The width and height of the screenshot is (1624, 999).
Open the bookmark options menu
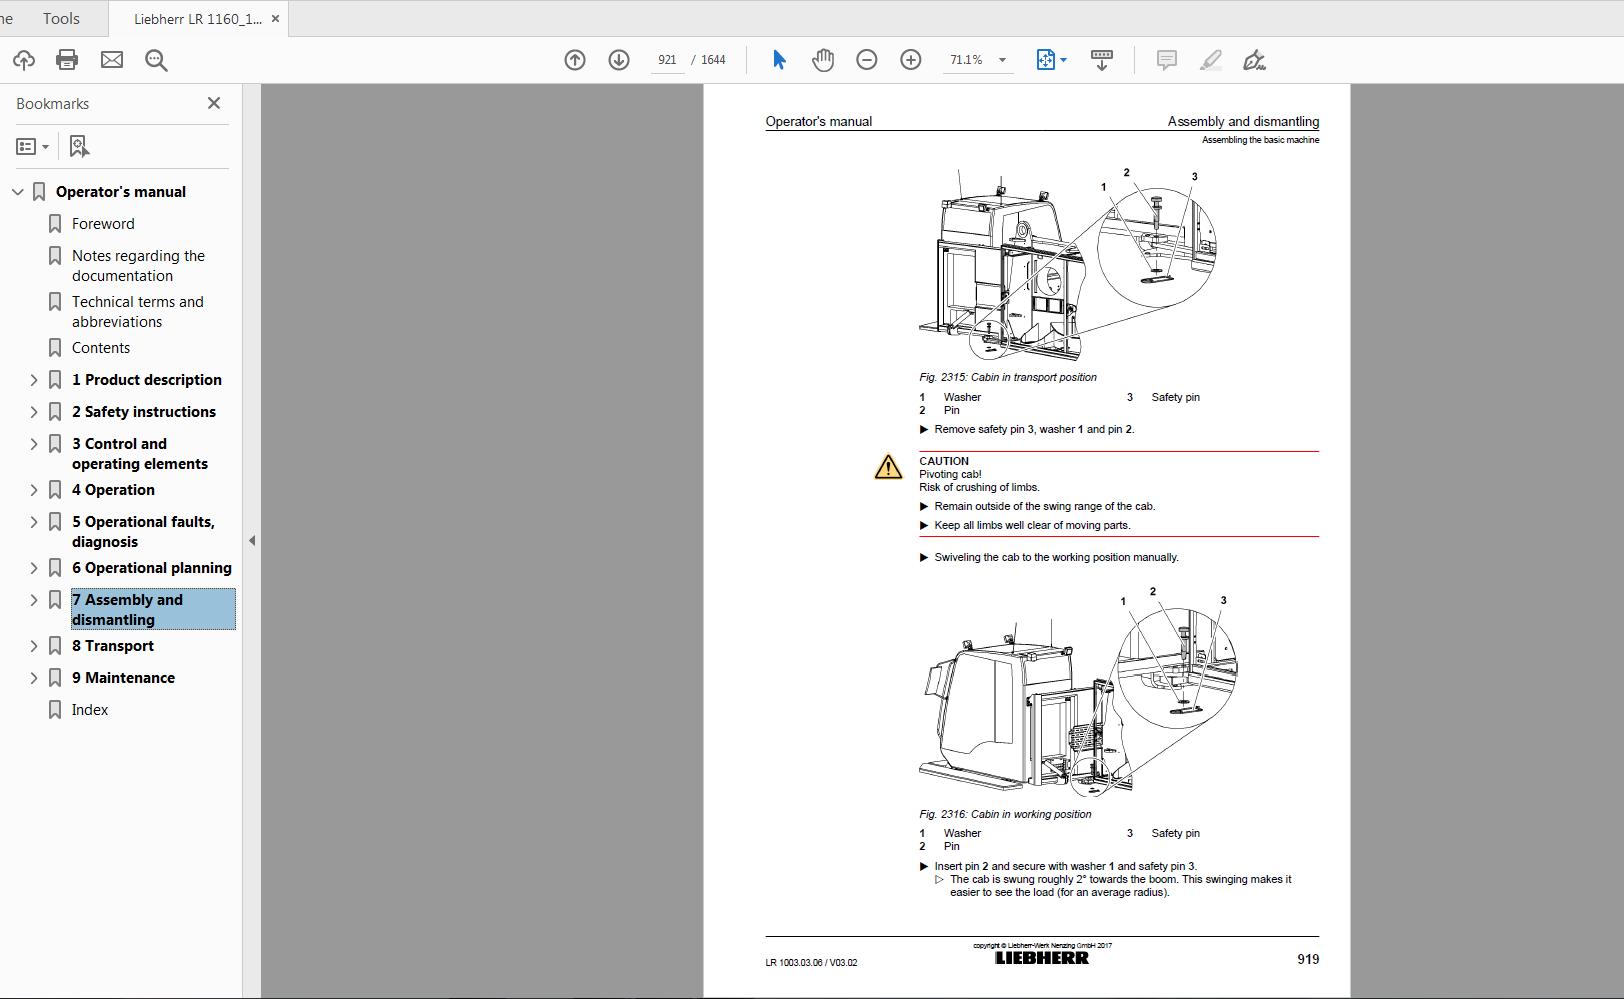point(33,146)
